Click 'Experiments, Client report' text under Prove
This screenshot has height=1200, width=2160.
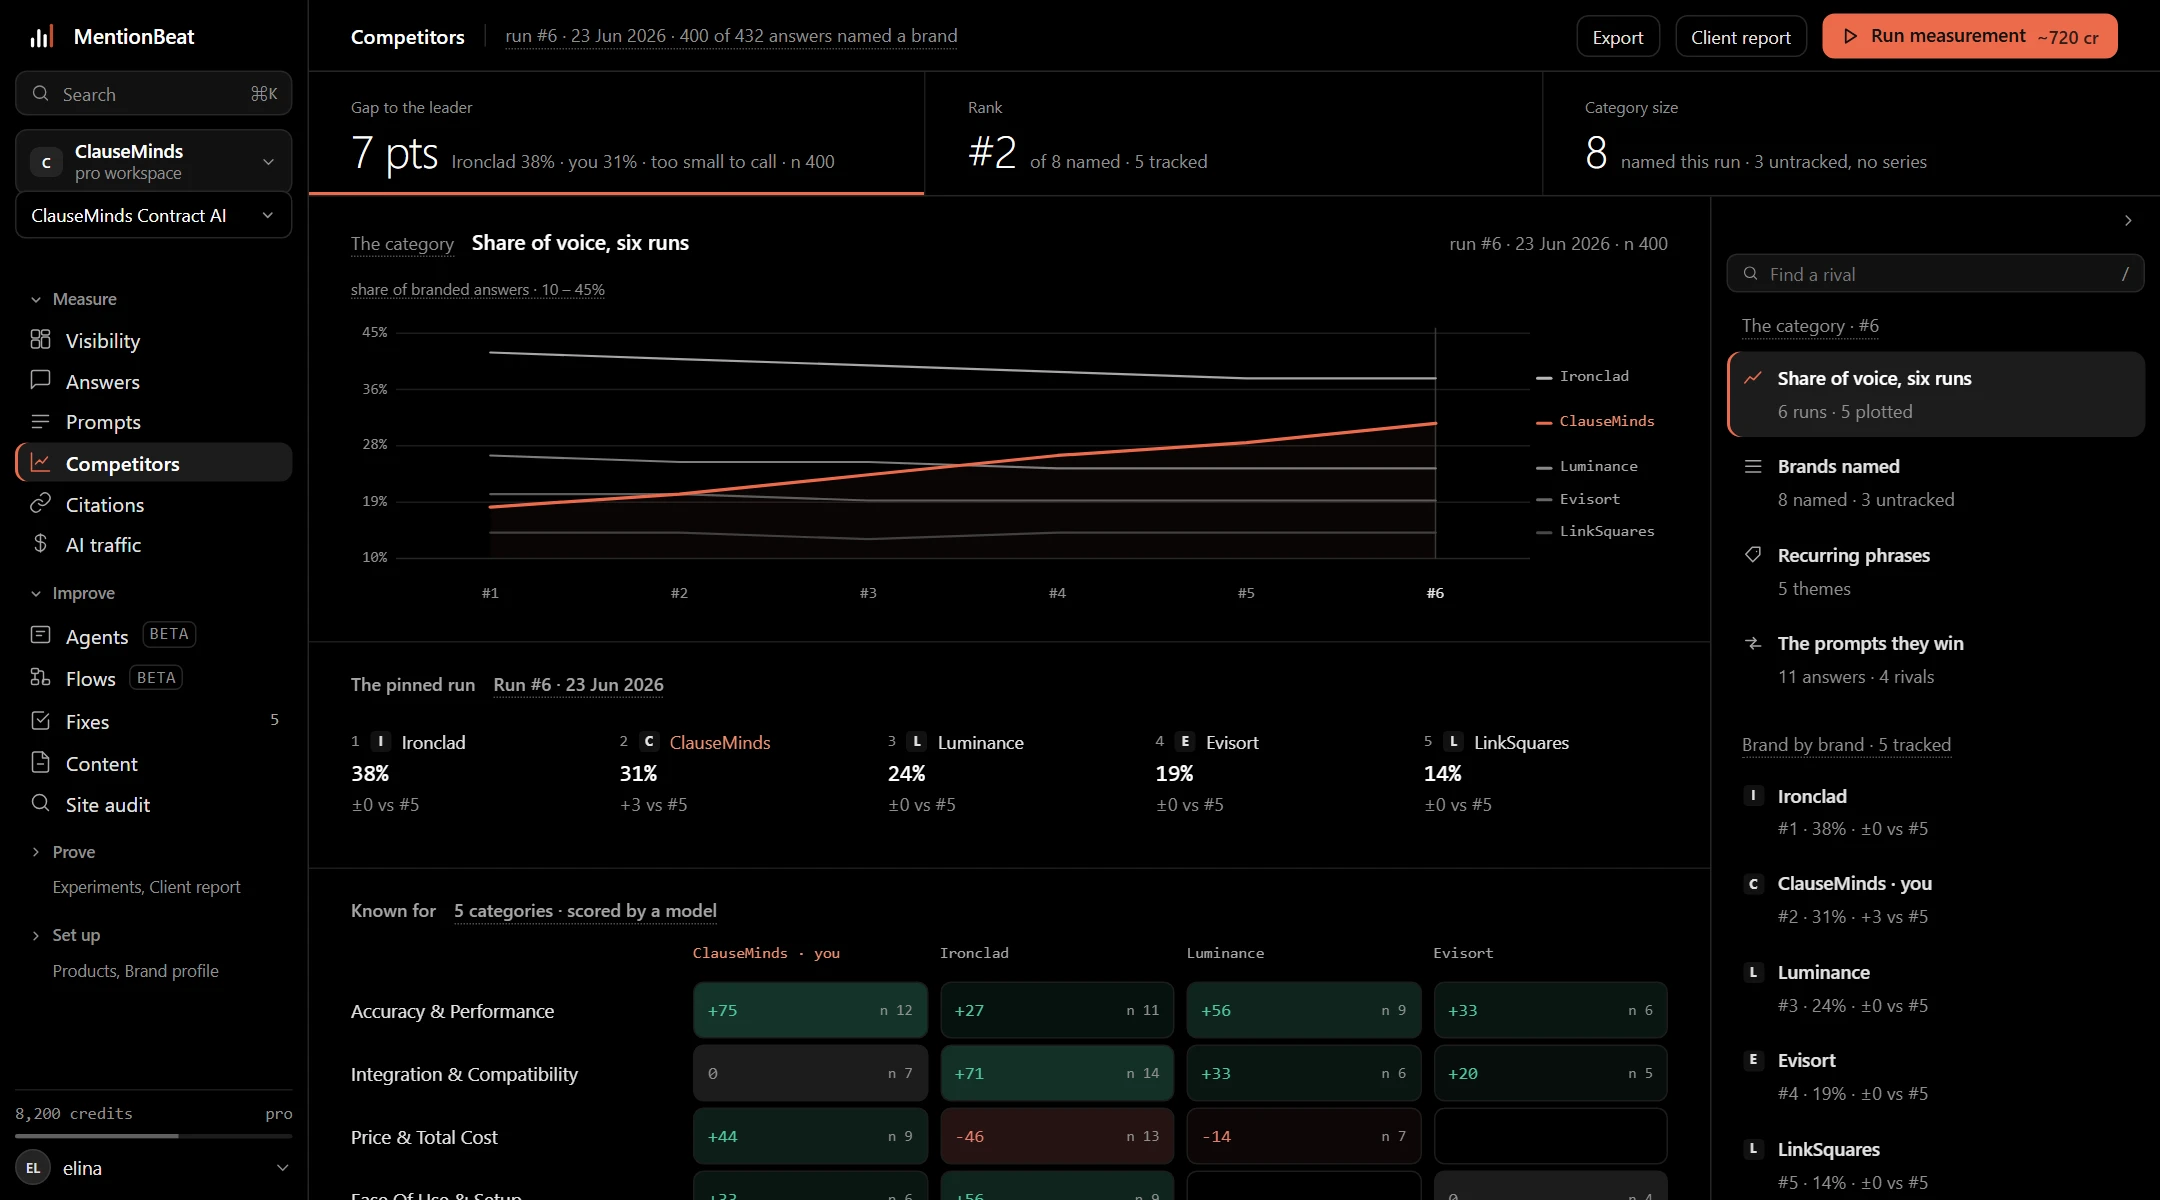coord(147,887)
